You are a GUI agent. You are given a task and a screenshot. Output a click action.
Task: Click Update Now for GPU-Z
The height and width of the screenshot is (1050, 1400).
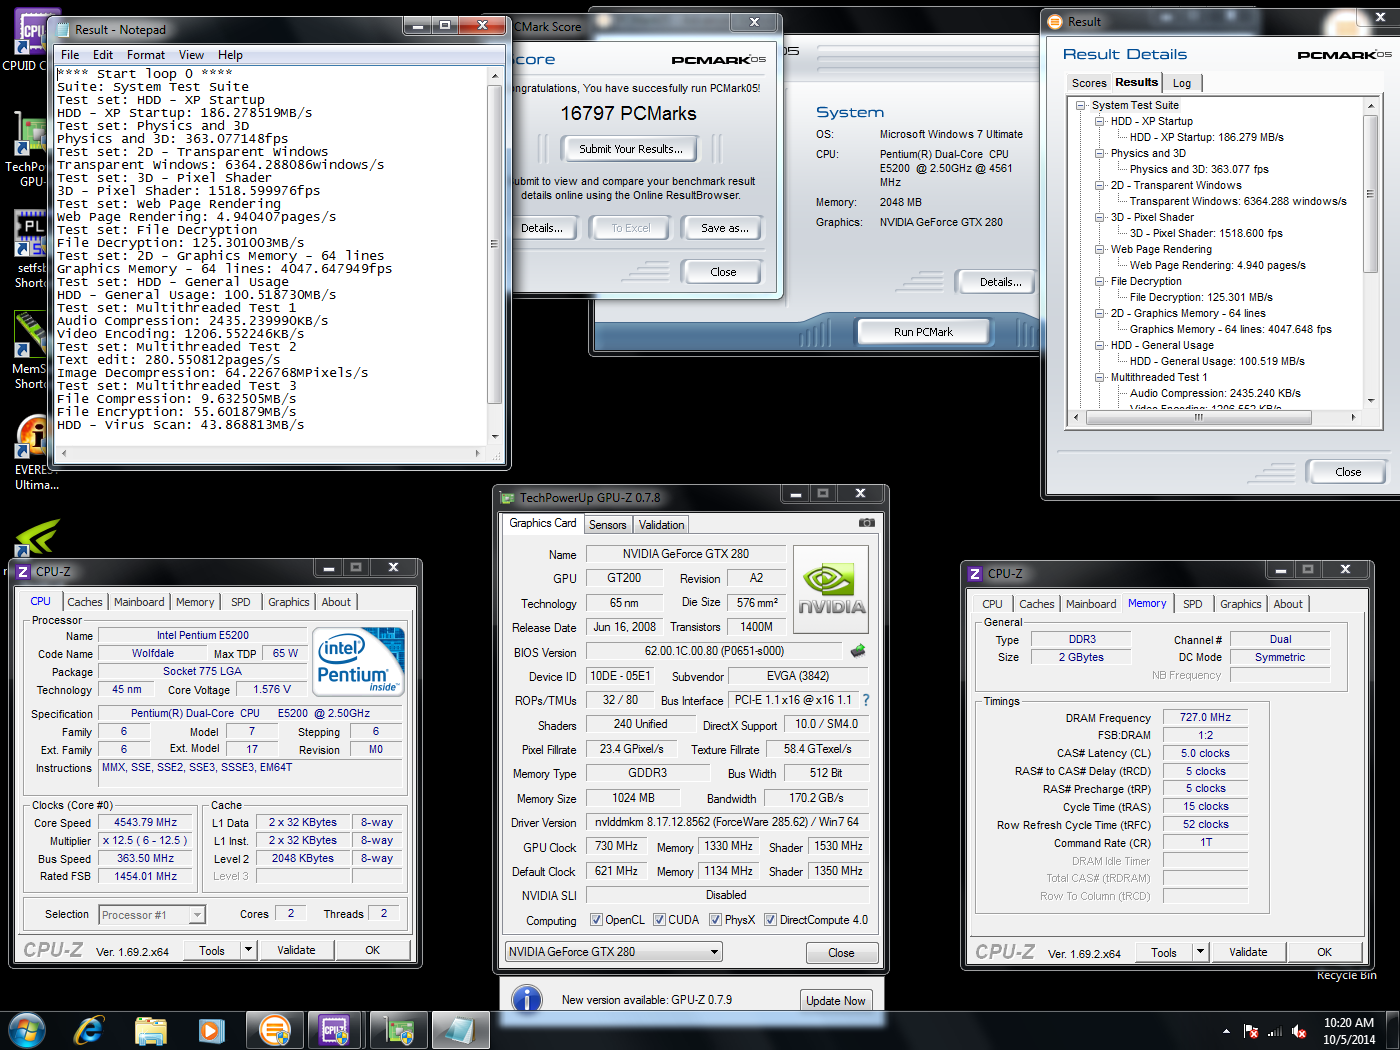(836, 1001)
